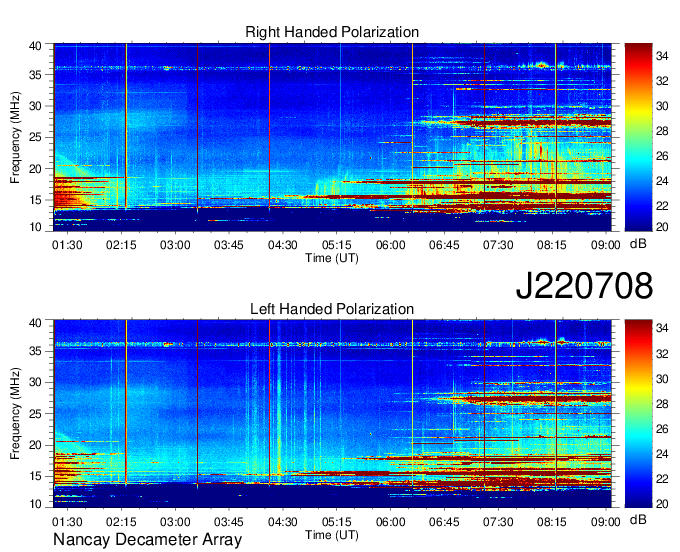
Task: Click the 05:15 time tick on Left Handed plot
Action: pos(337,522)
